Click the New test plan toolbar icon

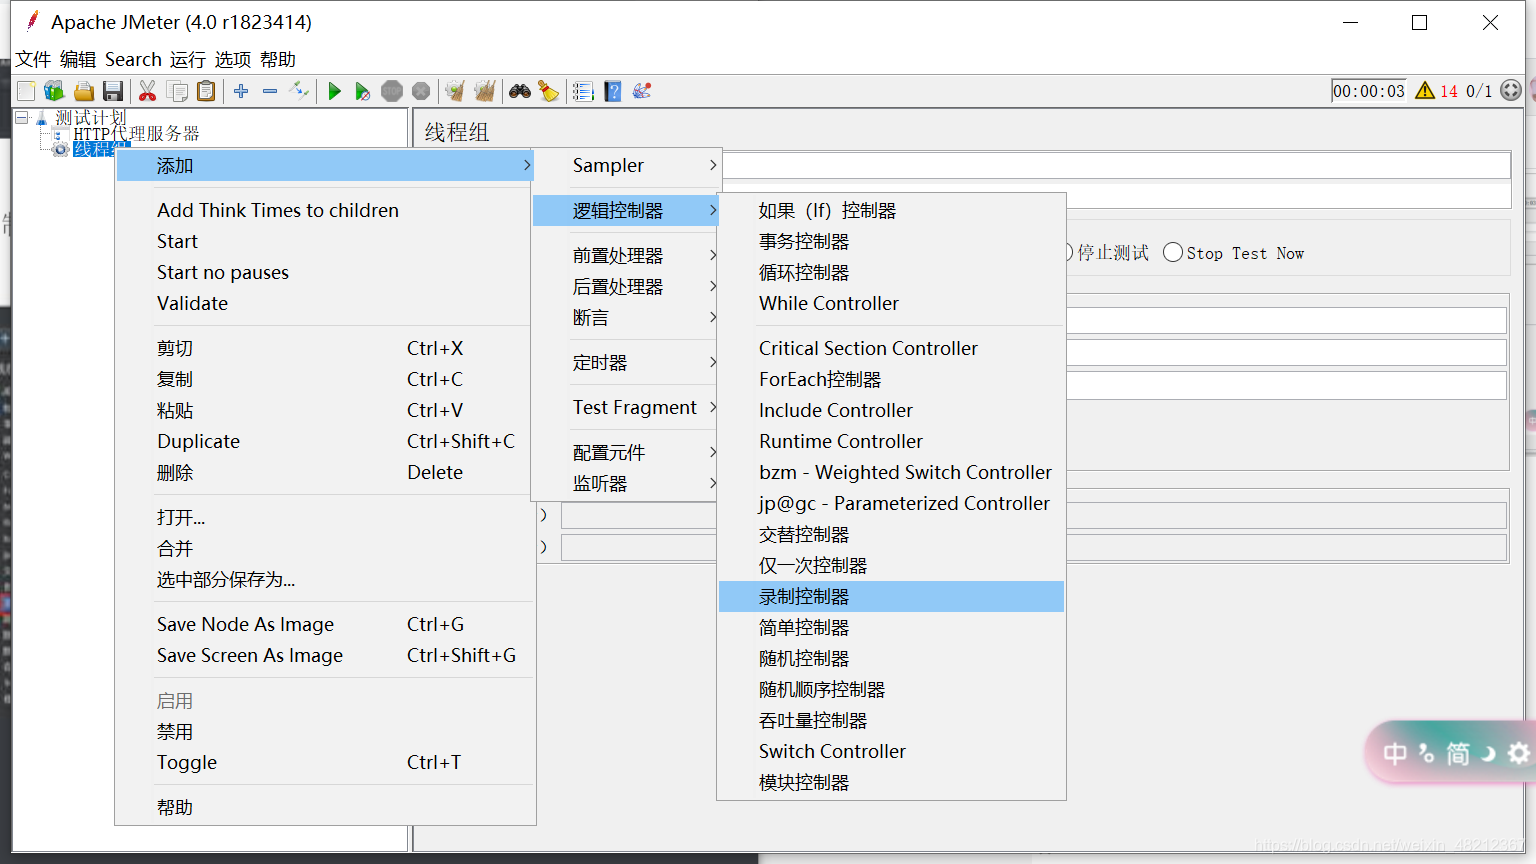coord(26,91)
